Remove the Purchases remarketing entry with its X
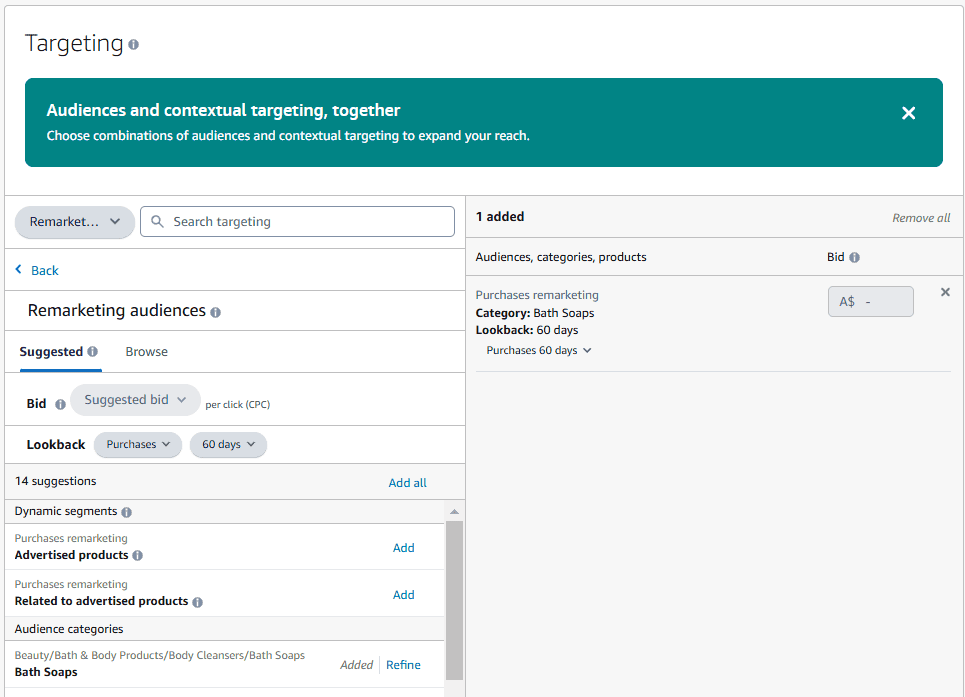 pyautogui.click(x=945, y=291)
